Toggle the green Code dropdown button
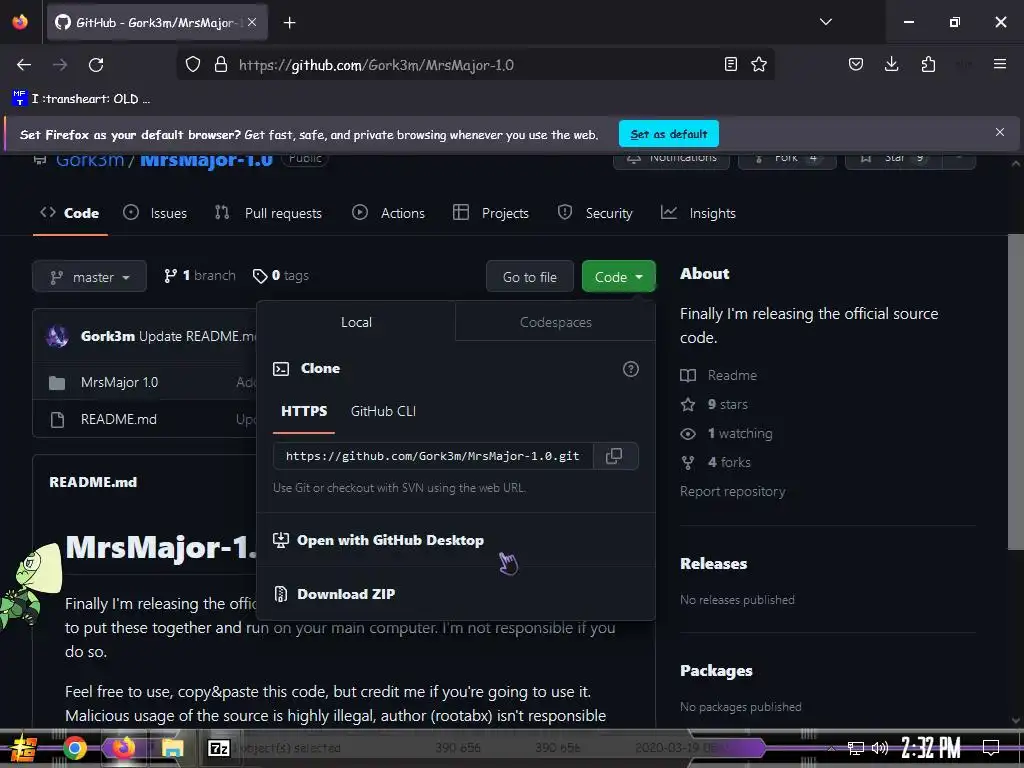The image size is (1024, 768). (x=618, y=276)
